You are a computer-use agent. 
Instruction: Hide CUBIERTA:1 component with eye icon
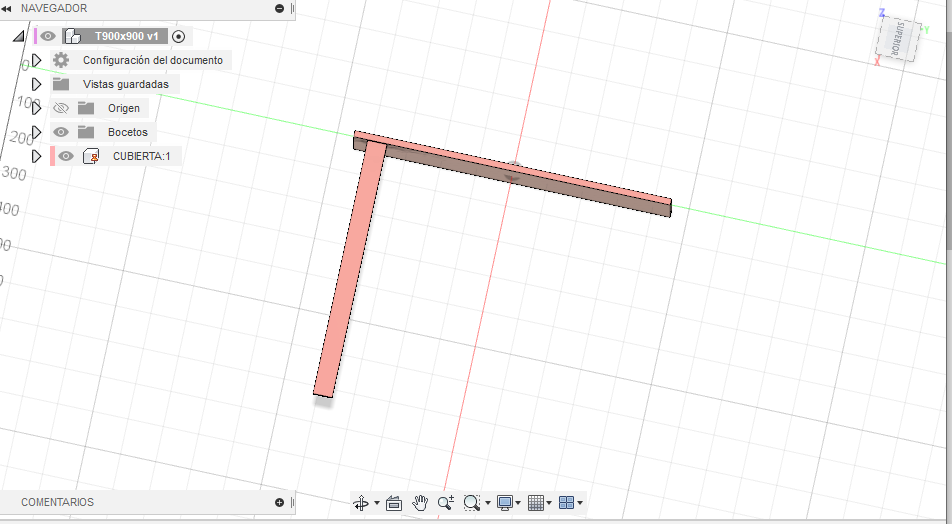(x=66, y=156)
